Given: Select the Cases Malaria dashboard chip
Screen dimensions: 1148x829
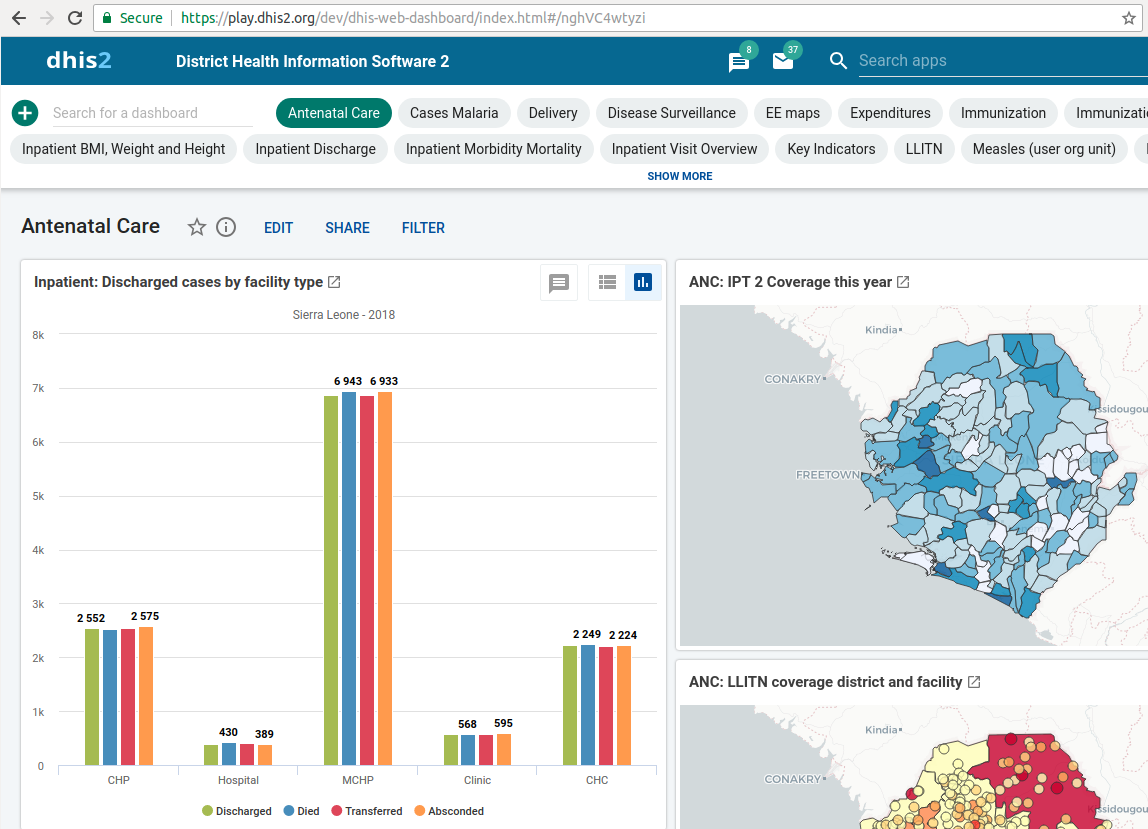Looking at the screenshot, I should click(x=454, y=113).
